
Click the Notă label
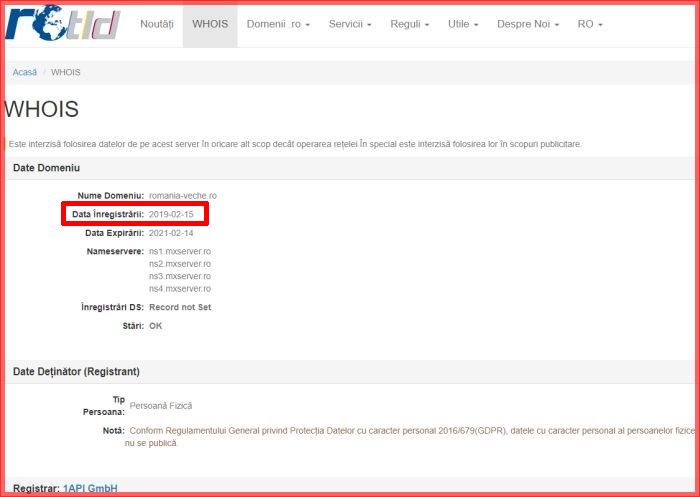tap(114, 431)
